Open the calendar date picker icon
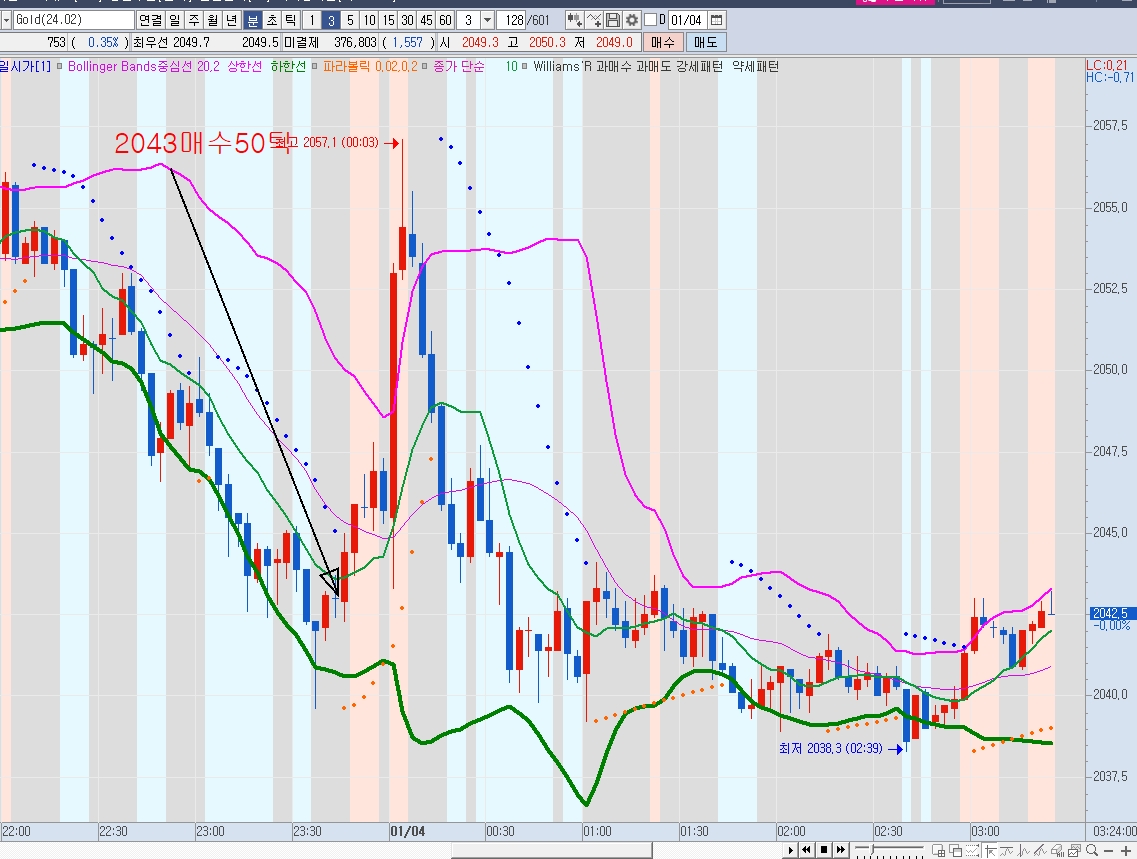1137x859 pixels. click(x=716, y=20)
